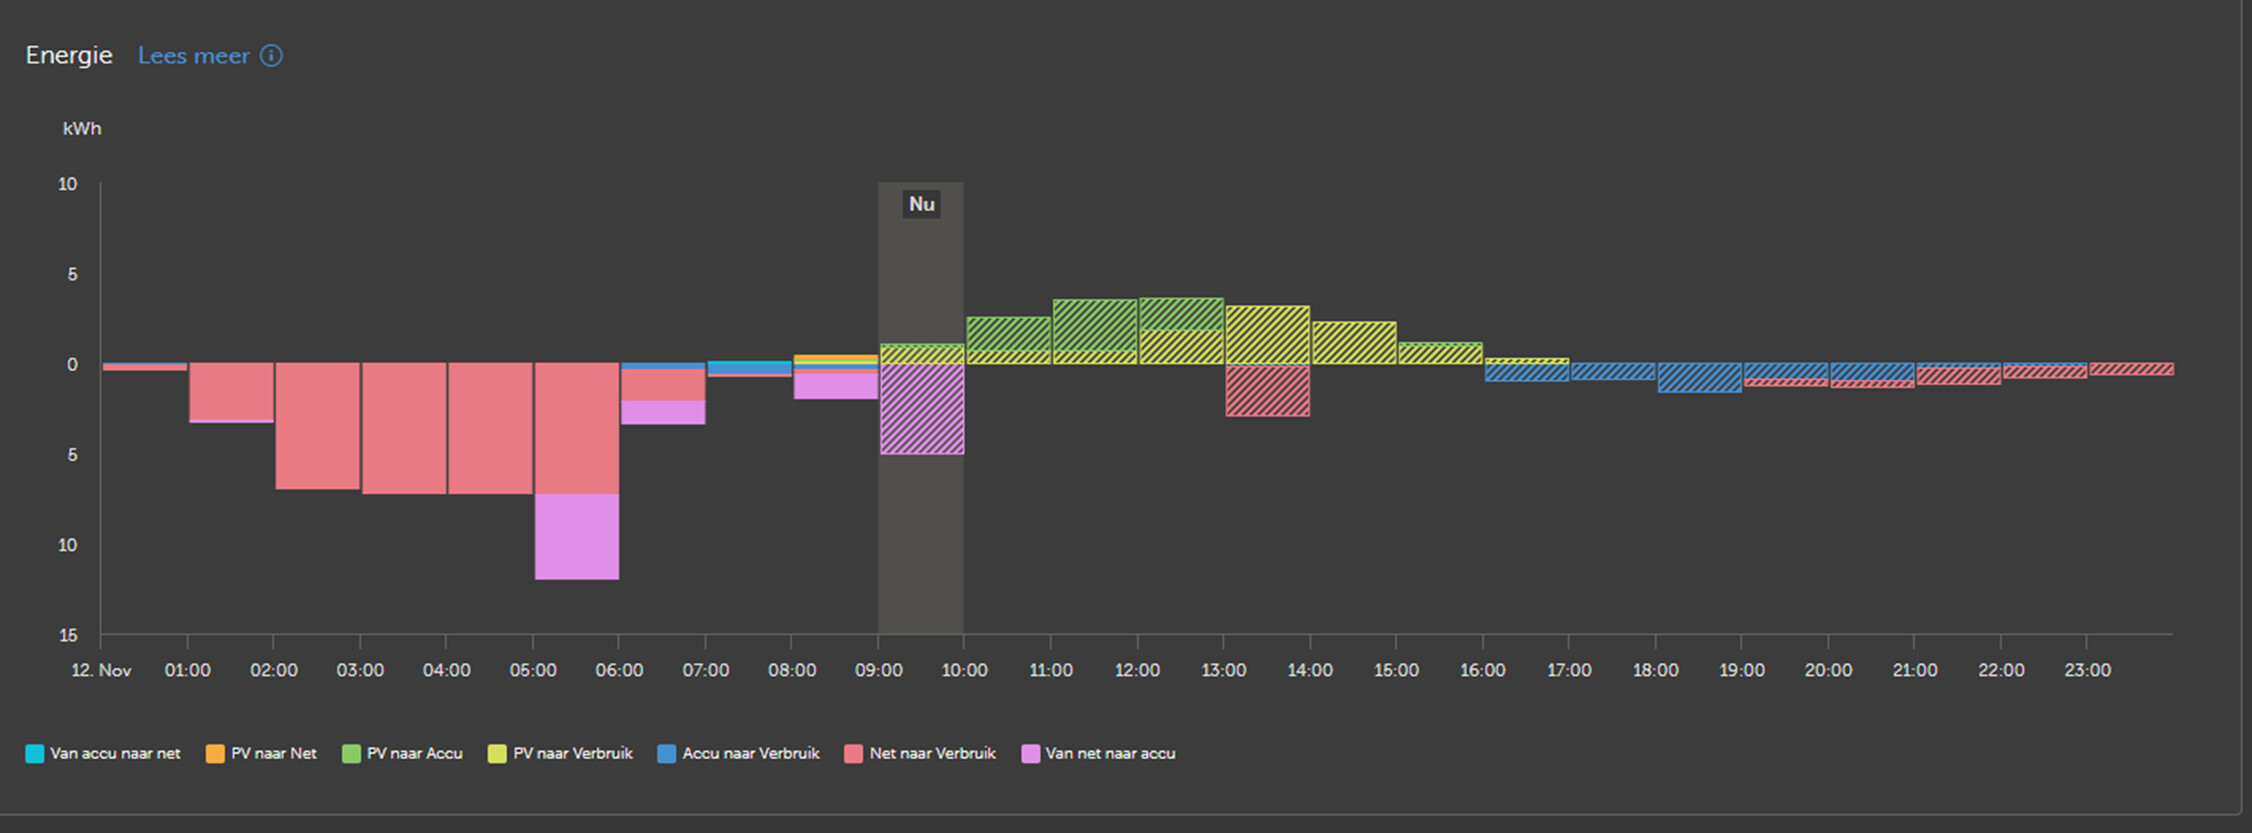Select the hatched red bar at 21:00
This screenshot has width=2252, height=833.
coord(1959,377)
